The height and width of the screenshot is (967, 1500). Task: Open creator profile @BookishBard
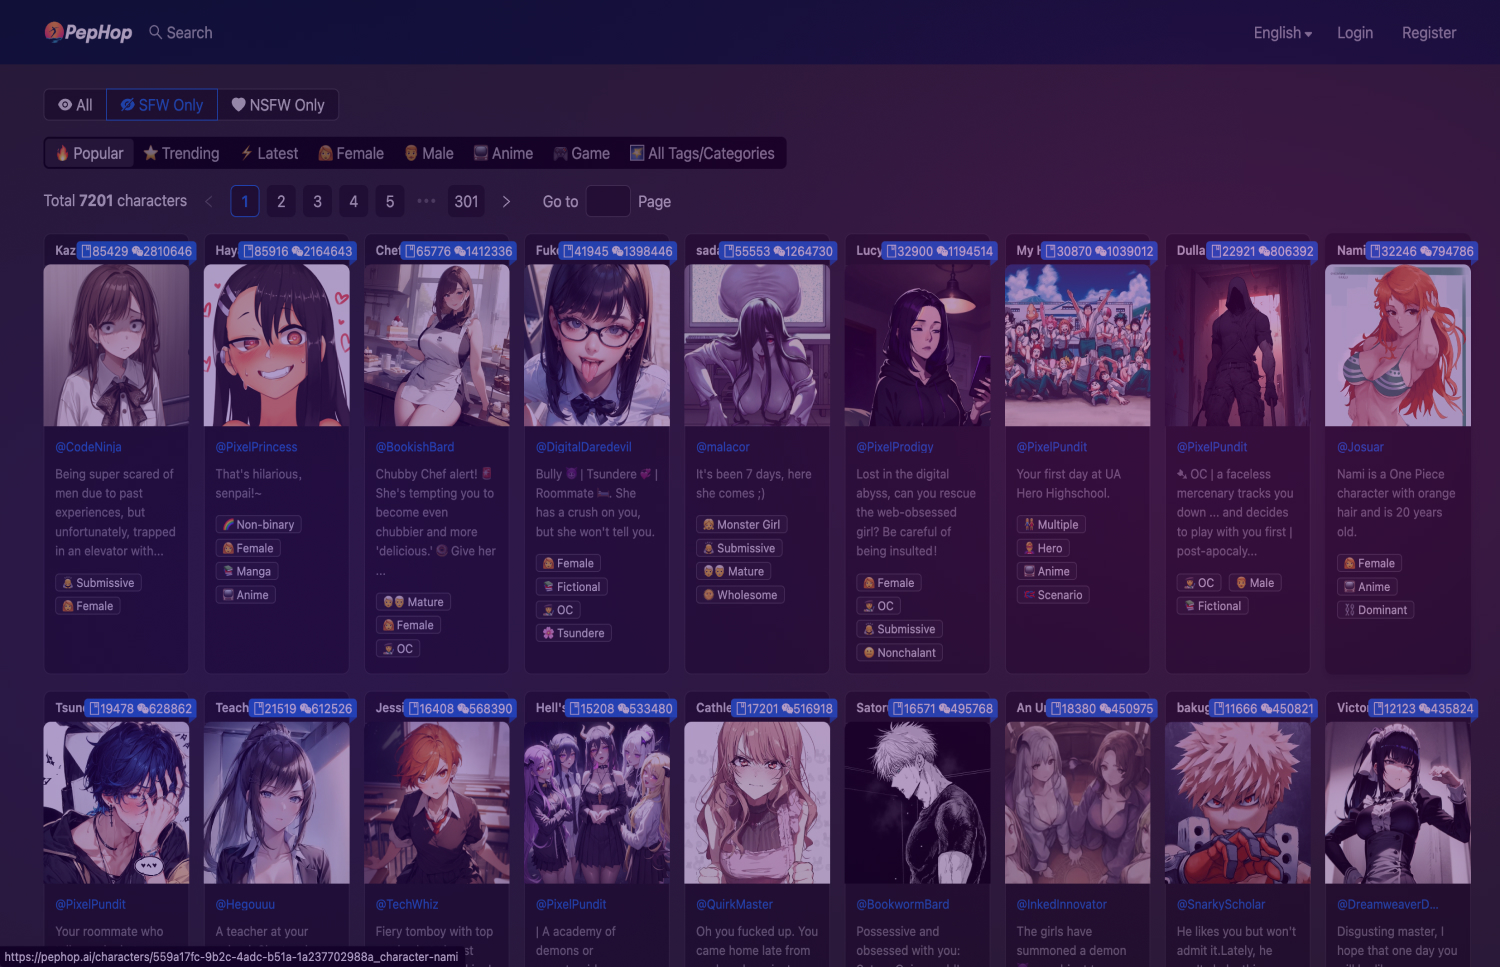(415, 447)
